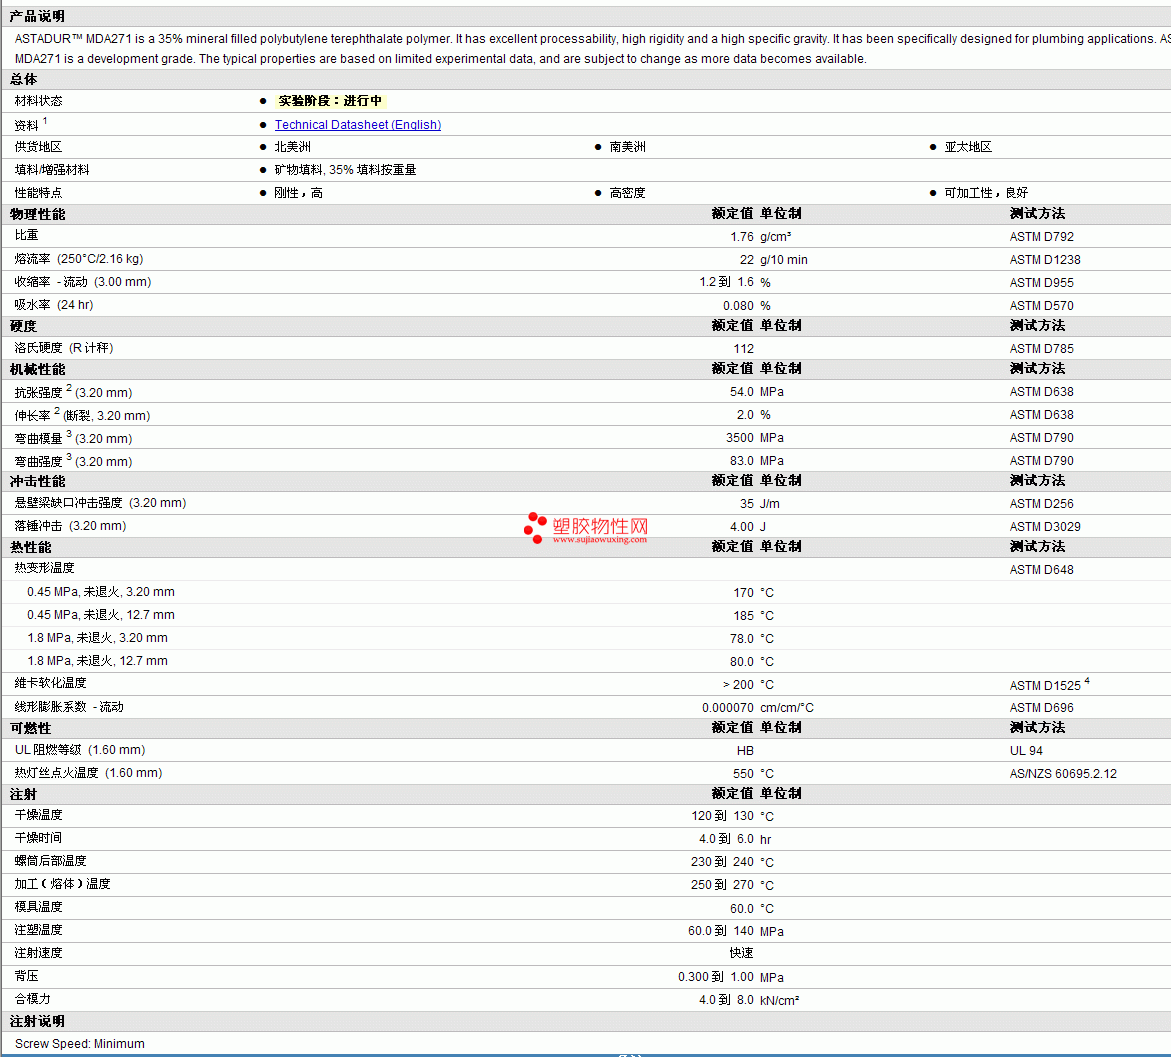Select the falling dart impact value 4.00

tap(742, 527)
